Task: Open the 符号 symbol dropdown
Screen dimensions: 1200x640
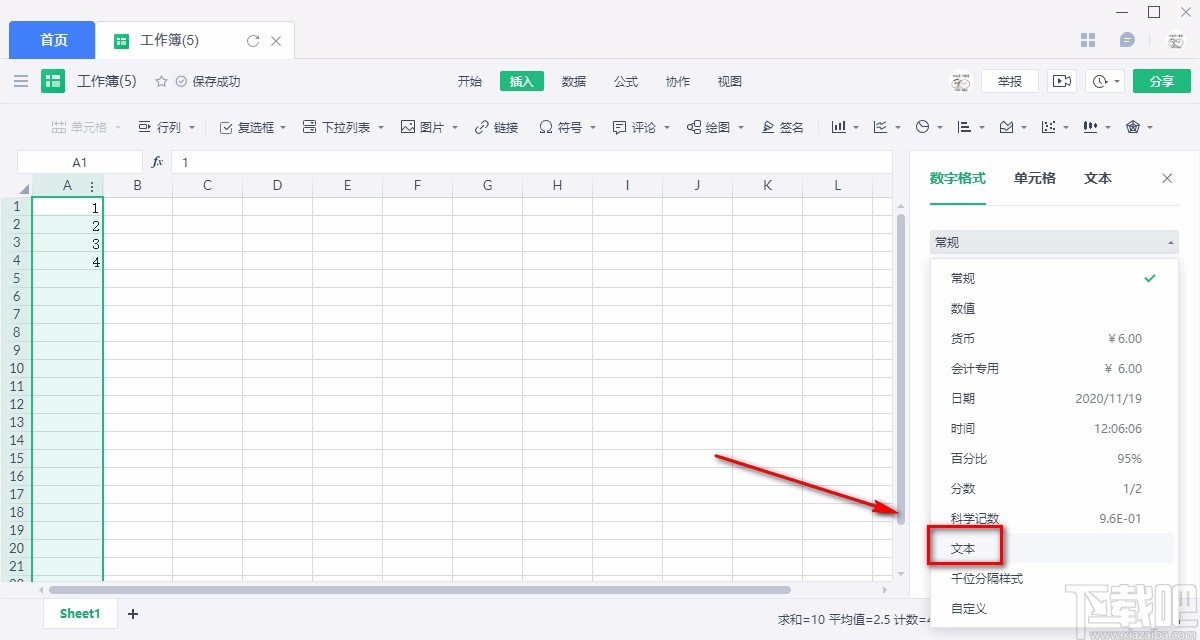Action: click(x=568, y=127)
